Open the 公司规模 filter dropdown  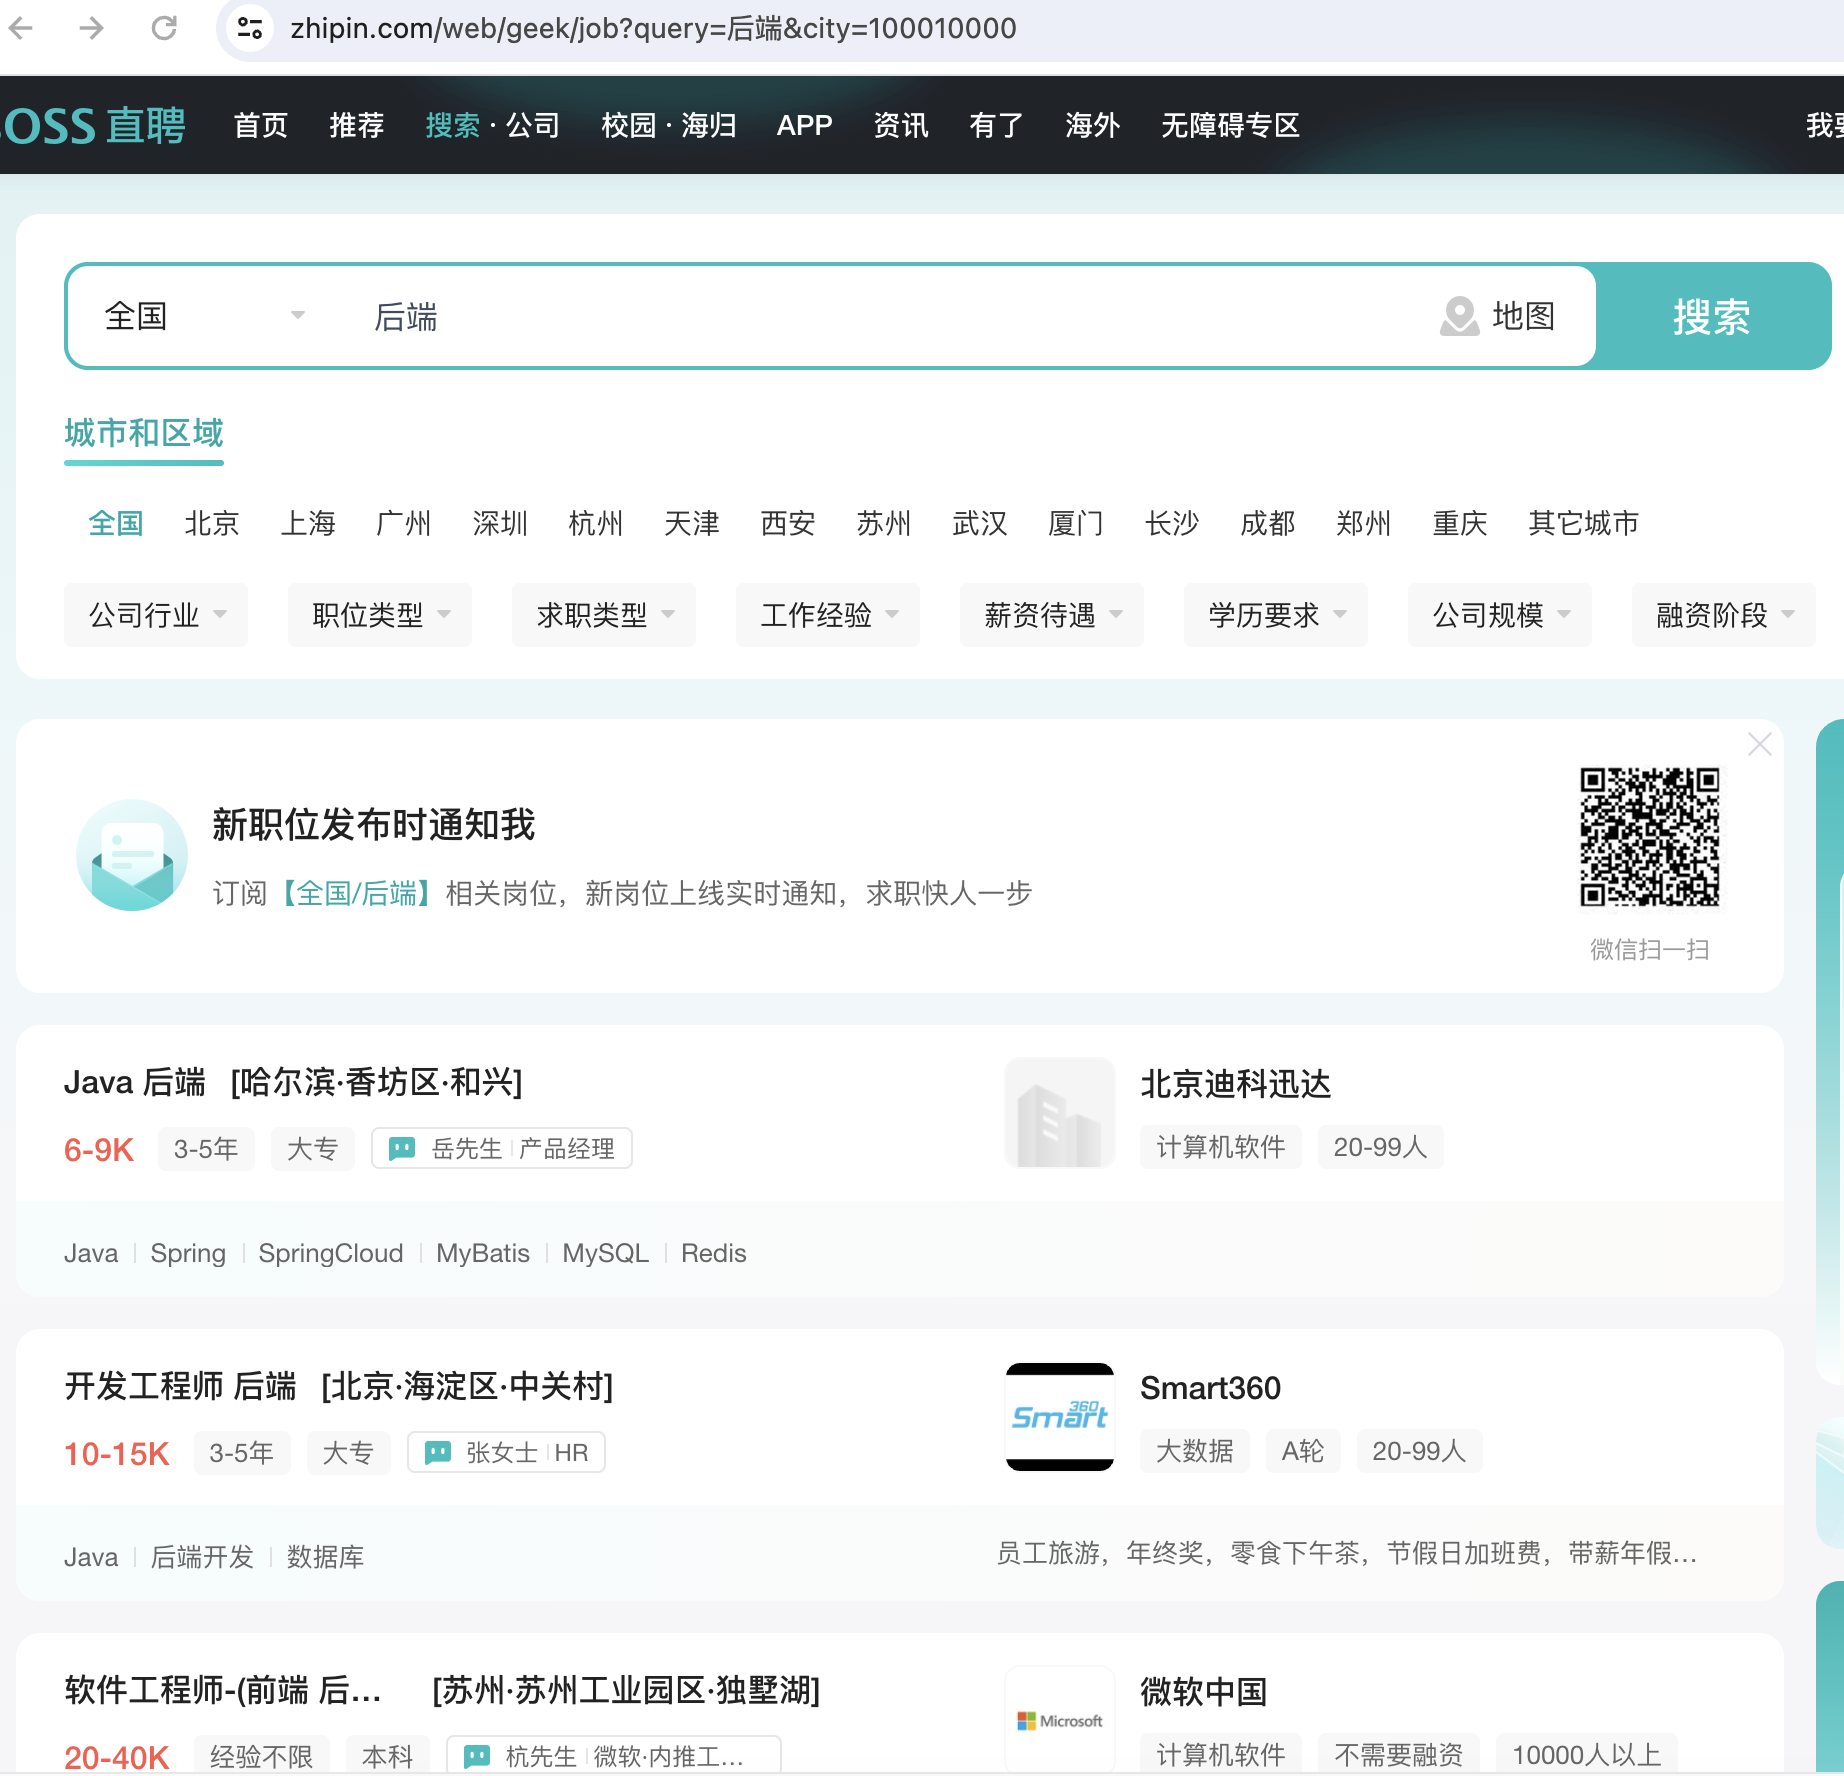[x=1500, y=615]
